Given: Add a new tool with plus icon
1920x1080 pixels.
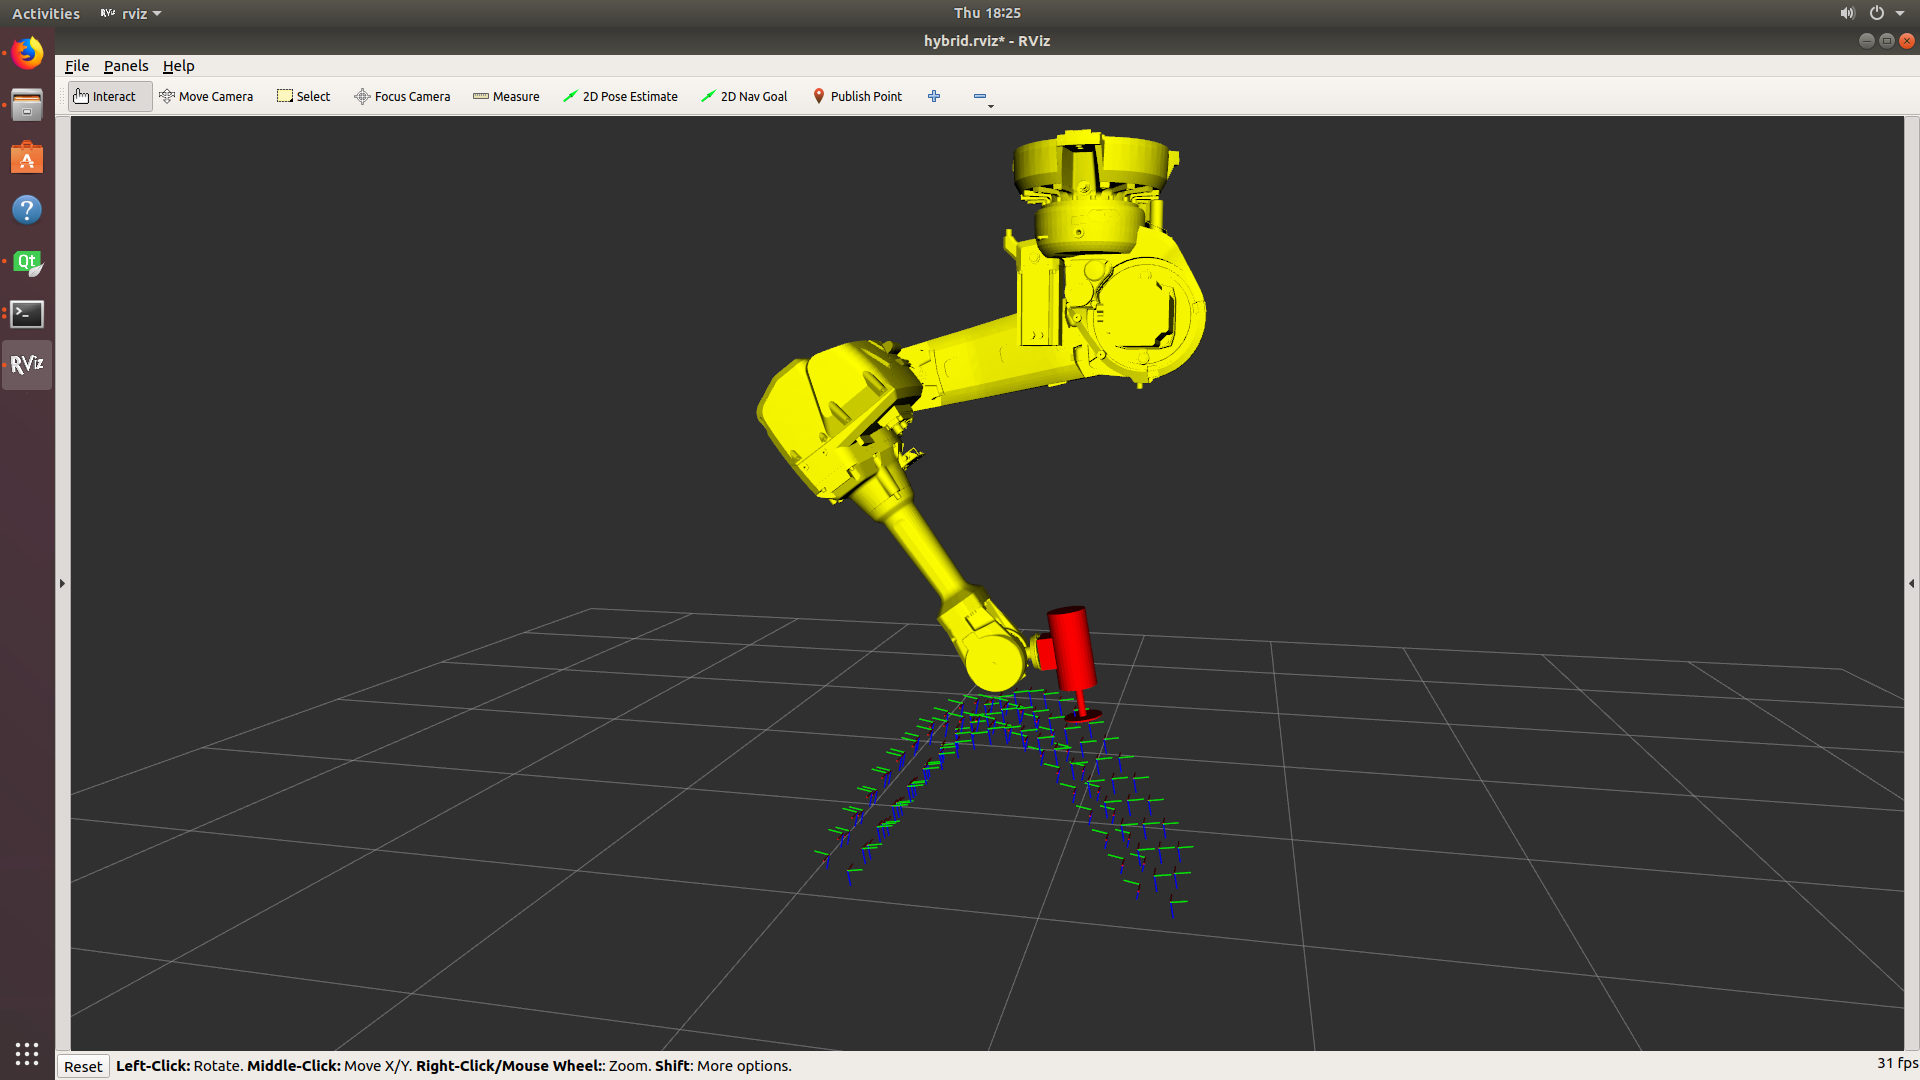Looking at the screenshot, I should coord(934,97).
